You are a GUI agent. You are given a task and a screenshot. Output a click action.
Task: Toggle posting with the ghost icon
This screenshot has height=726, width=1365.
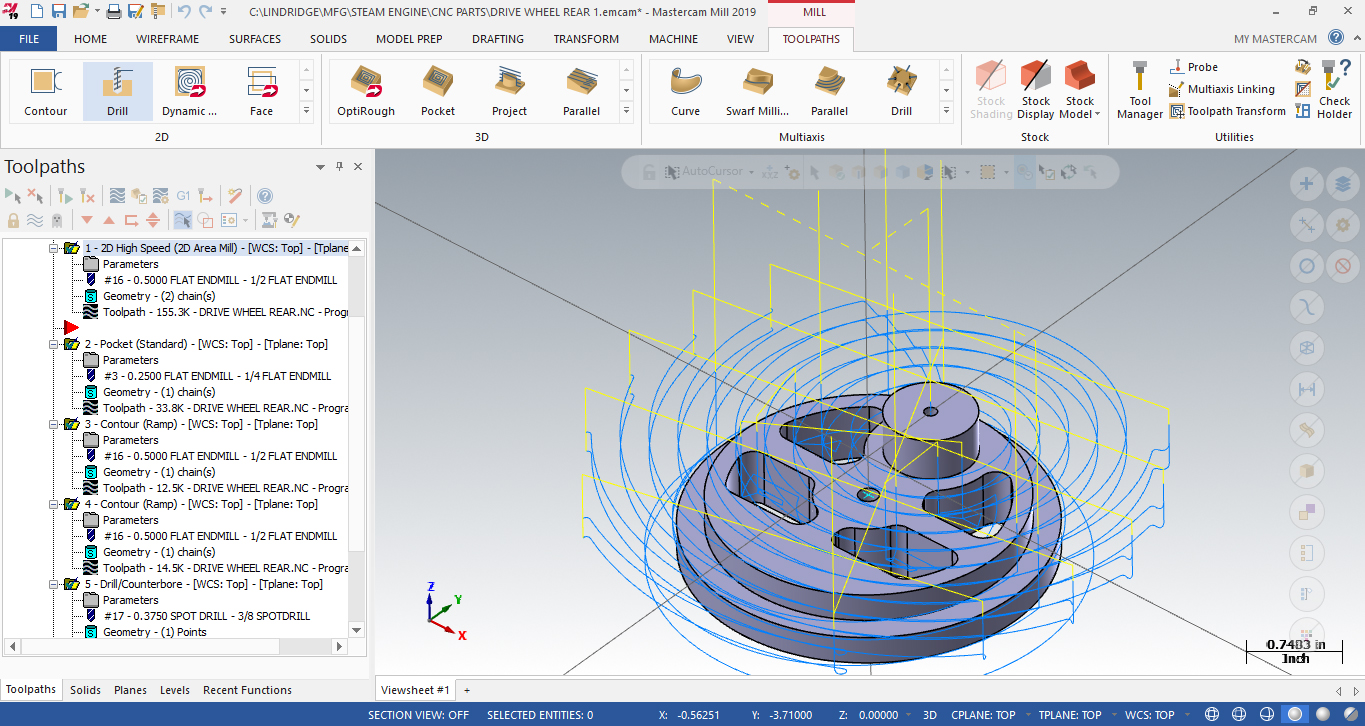point(57,220)
